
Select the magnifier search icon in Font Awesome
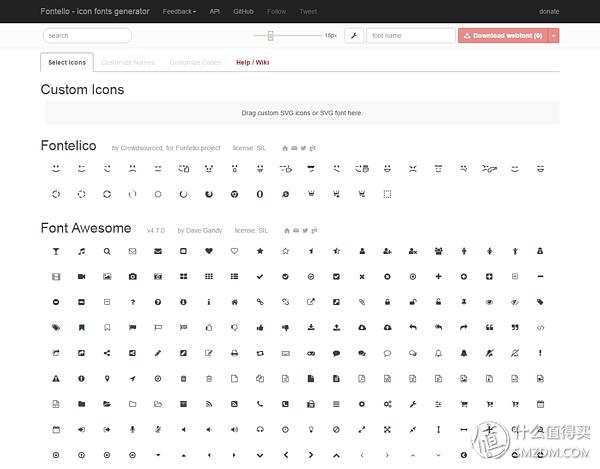click(x=107, y=251)
